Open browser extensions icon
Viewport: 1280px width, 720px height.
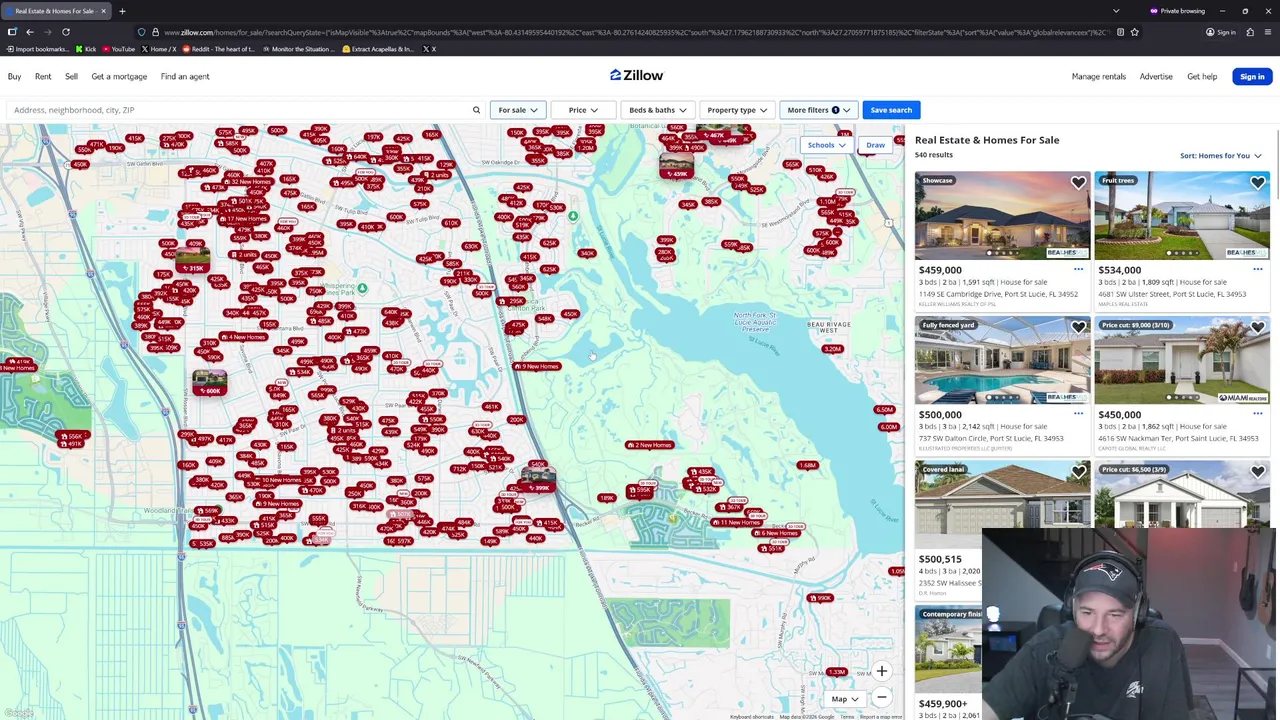pyautogui.click(x=1250, y=32)
